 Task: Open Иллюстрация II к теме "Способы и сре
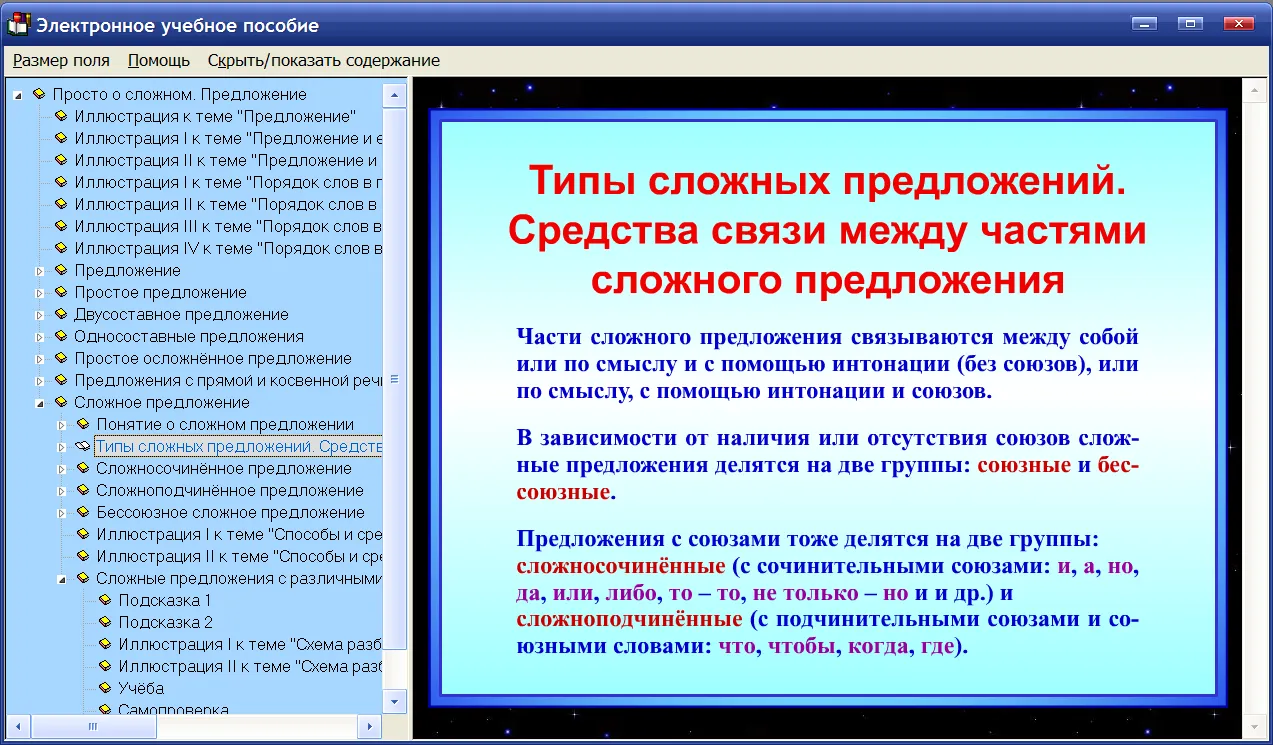coord(240,556)
